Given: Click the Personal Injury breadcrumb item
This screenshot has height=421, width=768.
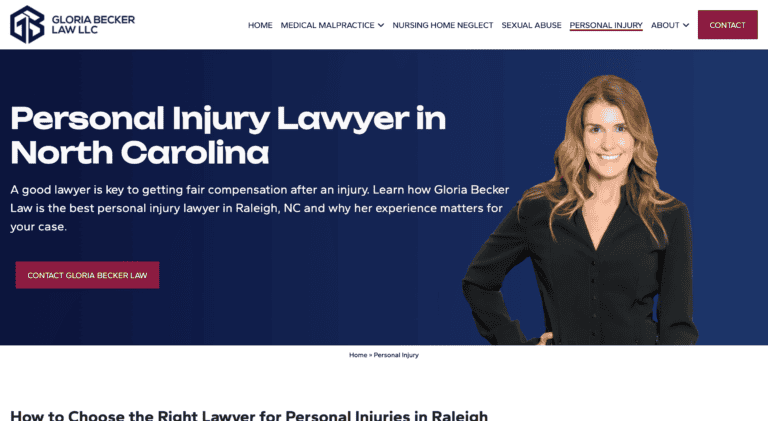Looking at the screenshot, I should (x=396, y=355).
